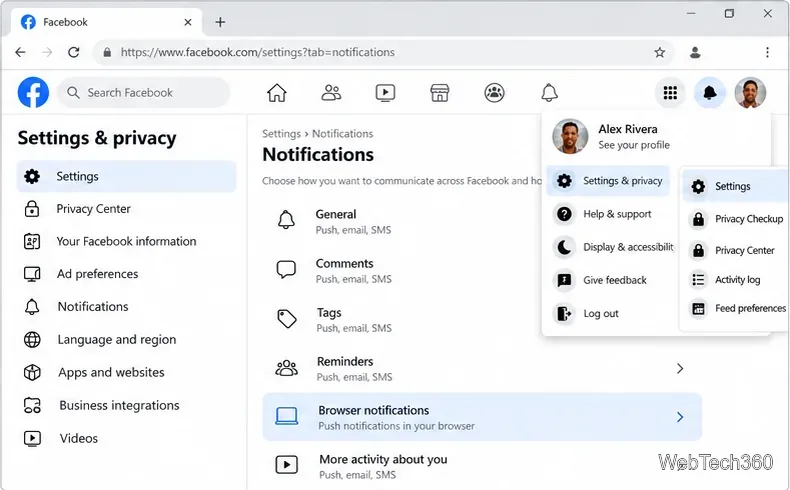
Task: Bookmark the page with the star icon
Action: (660, 52)
